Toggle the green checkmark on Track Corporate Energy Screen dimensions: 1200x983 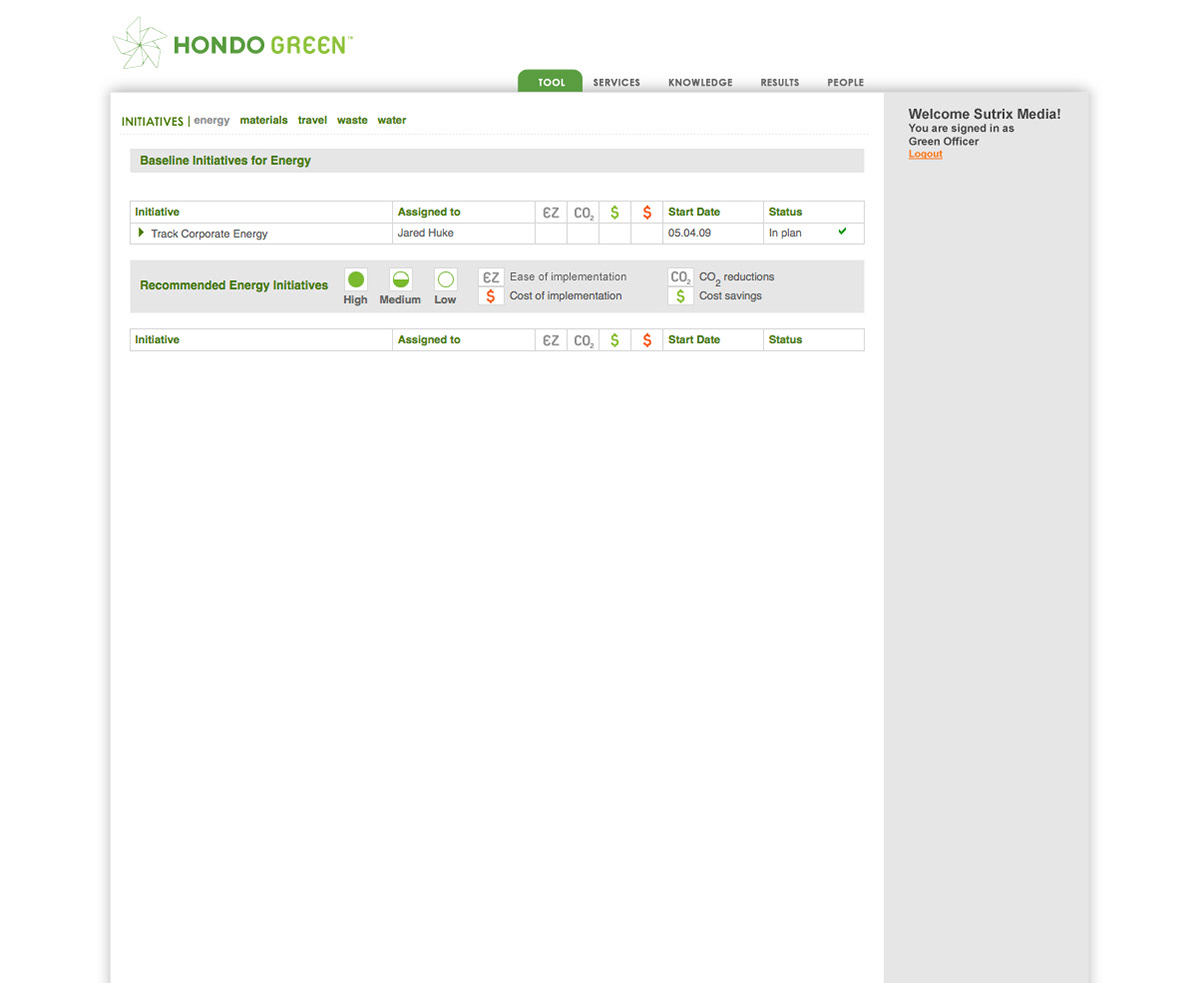842,232
